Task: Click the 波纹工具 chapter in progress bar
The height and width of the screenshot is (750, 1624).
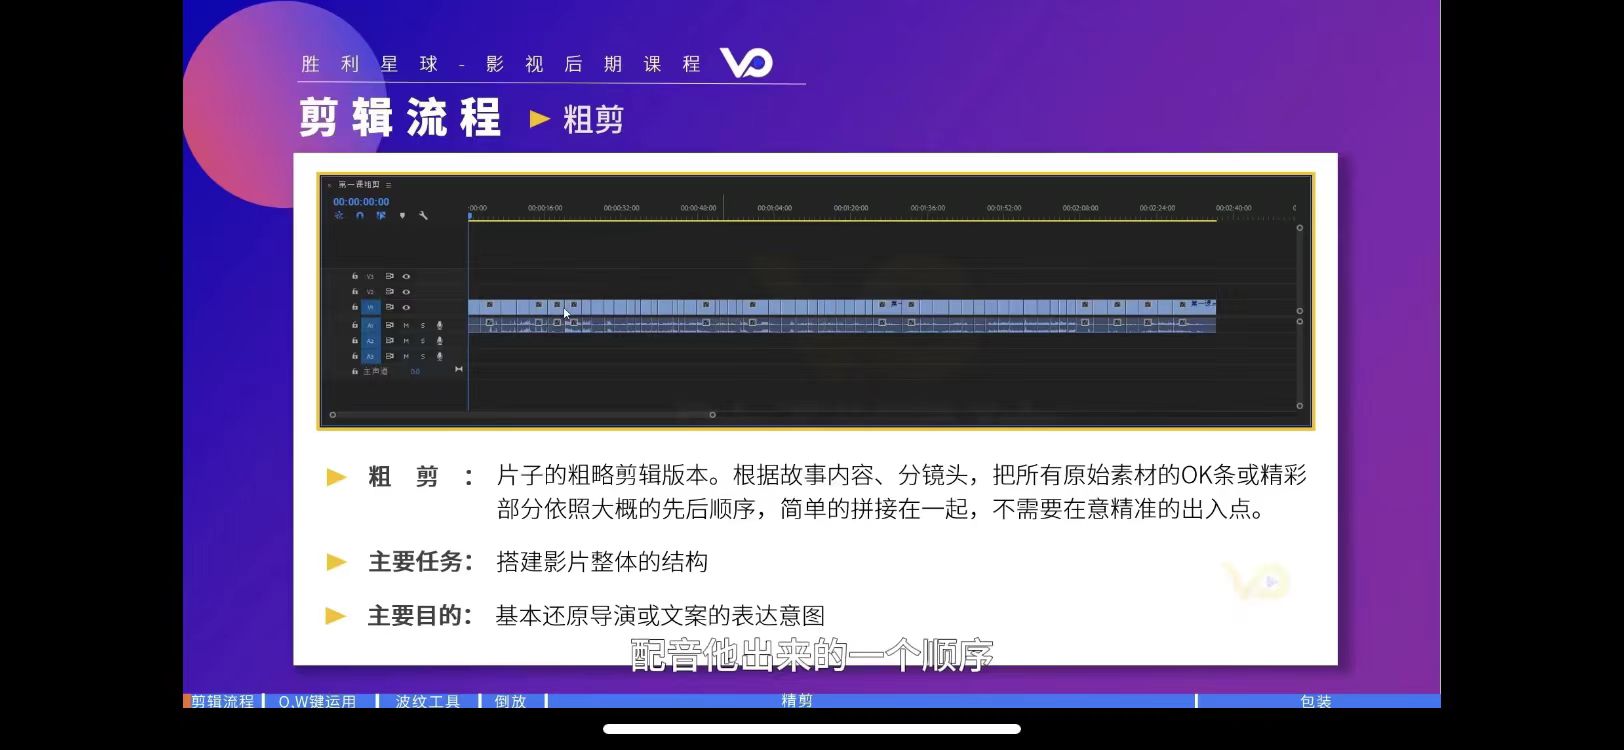Action: pyautogui.click(x=427, y=701)
